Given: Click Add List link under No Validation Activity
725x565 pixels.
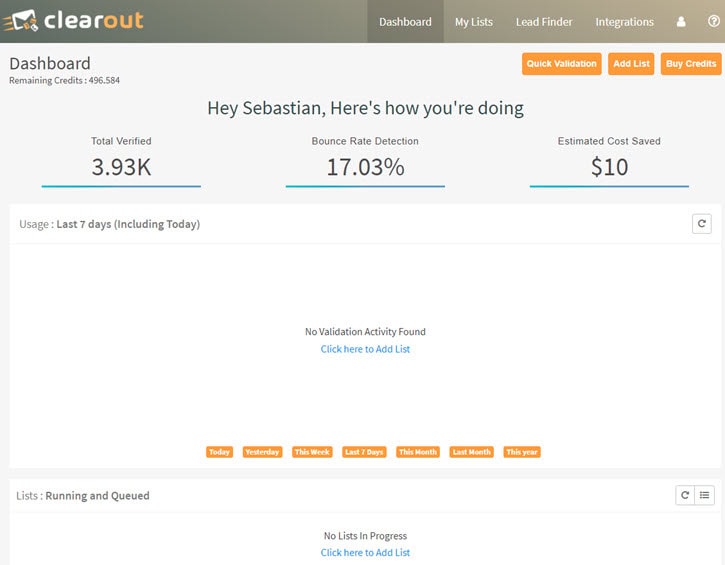Looking at the screenshot, I should [365, 349].
